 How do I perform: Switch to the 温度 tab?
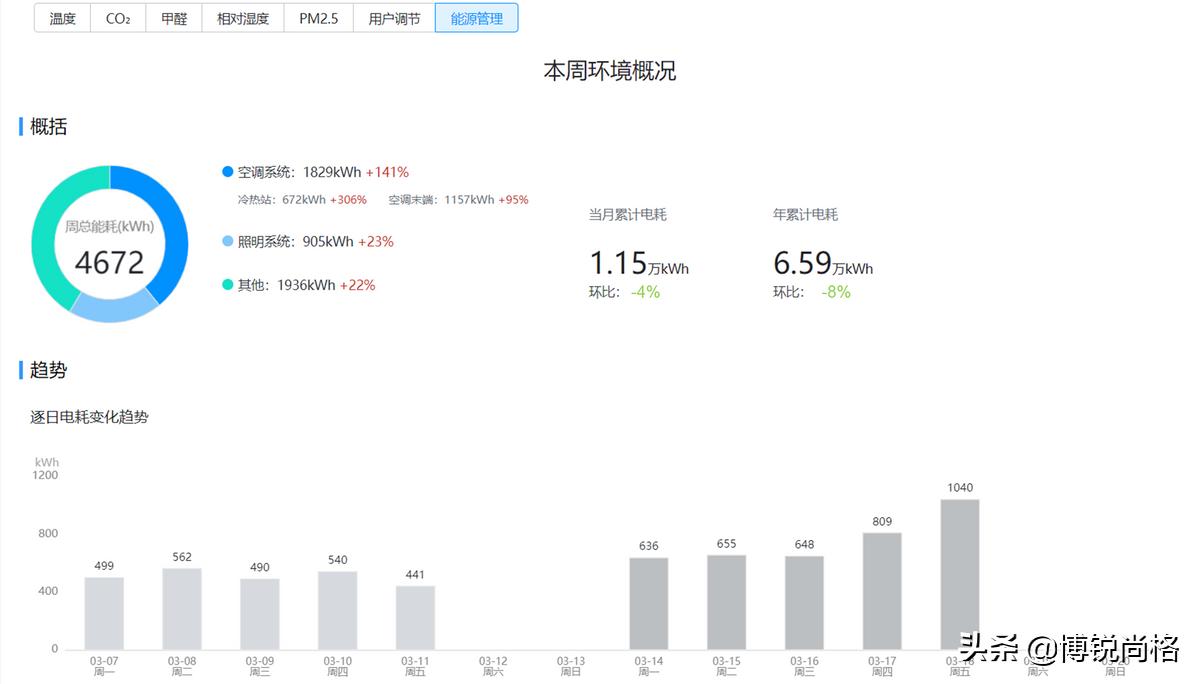tap(62, 17)
